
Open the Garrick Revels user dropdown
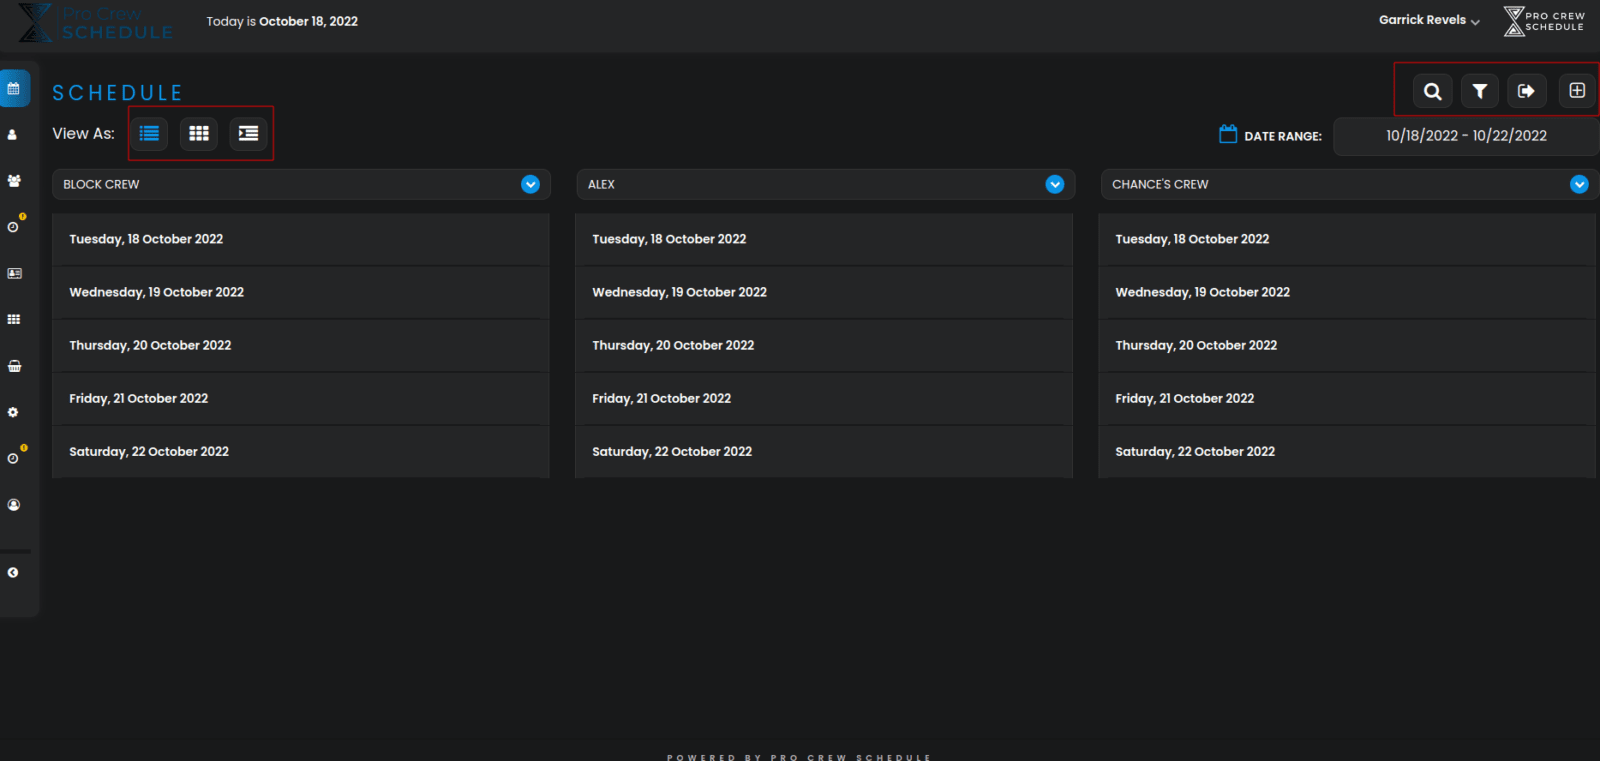(1429, 20)
